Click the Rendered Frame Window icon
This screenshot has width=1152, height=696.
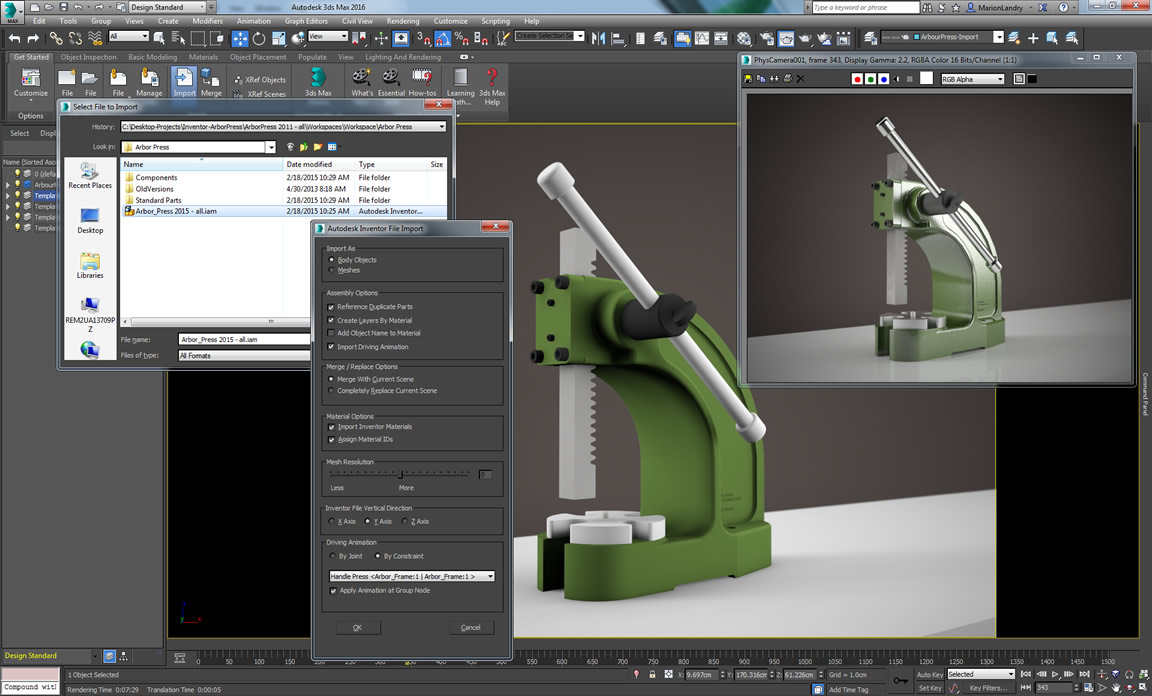pyautogui.click(x=786, y=38)
